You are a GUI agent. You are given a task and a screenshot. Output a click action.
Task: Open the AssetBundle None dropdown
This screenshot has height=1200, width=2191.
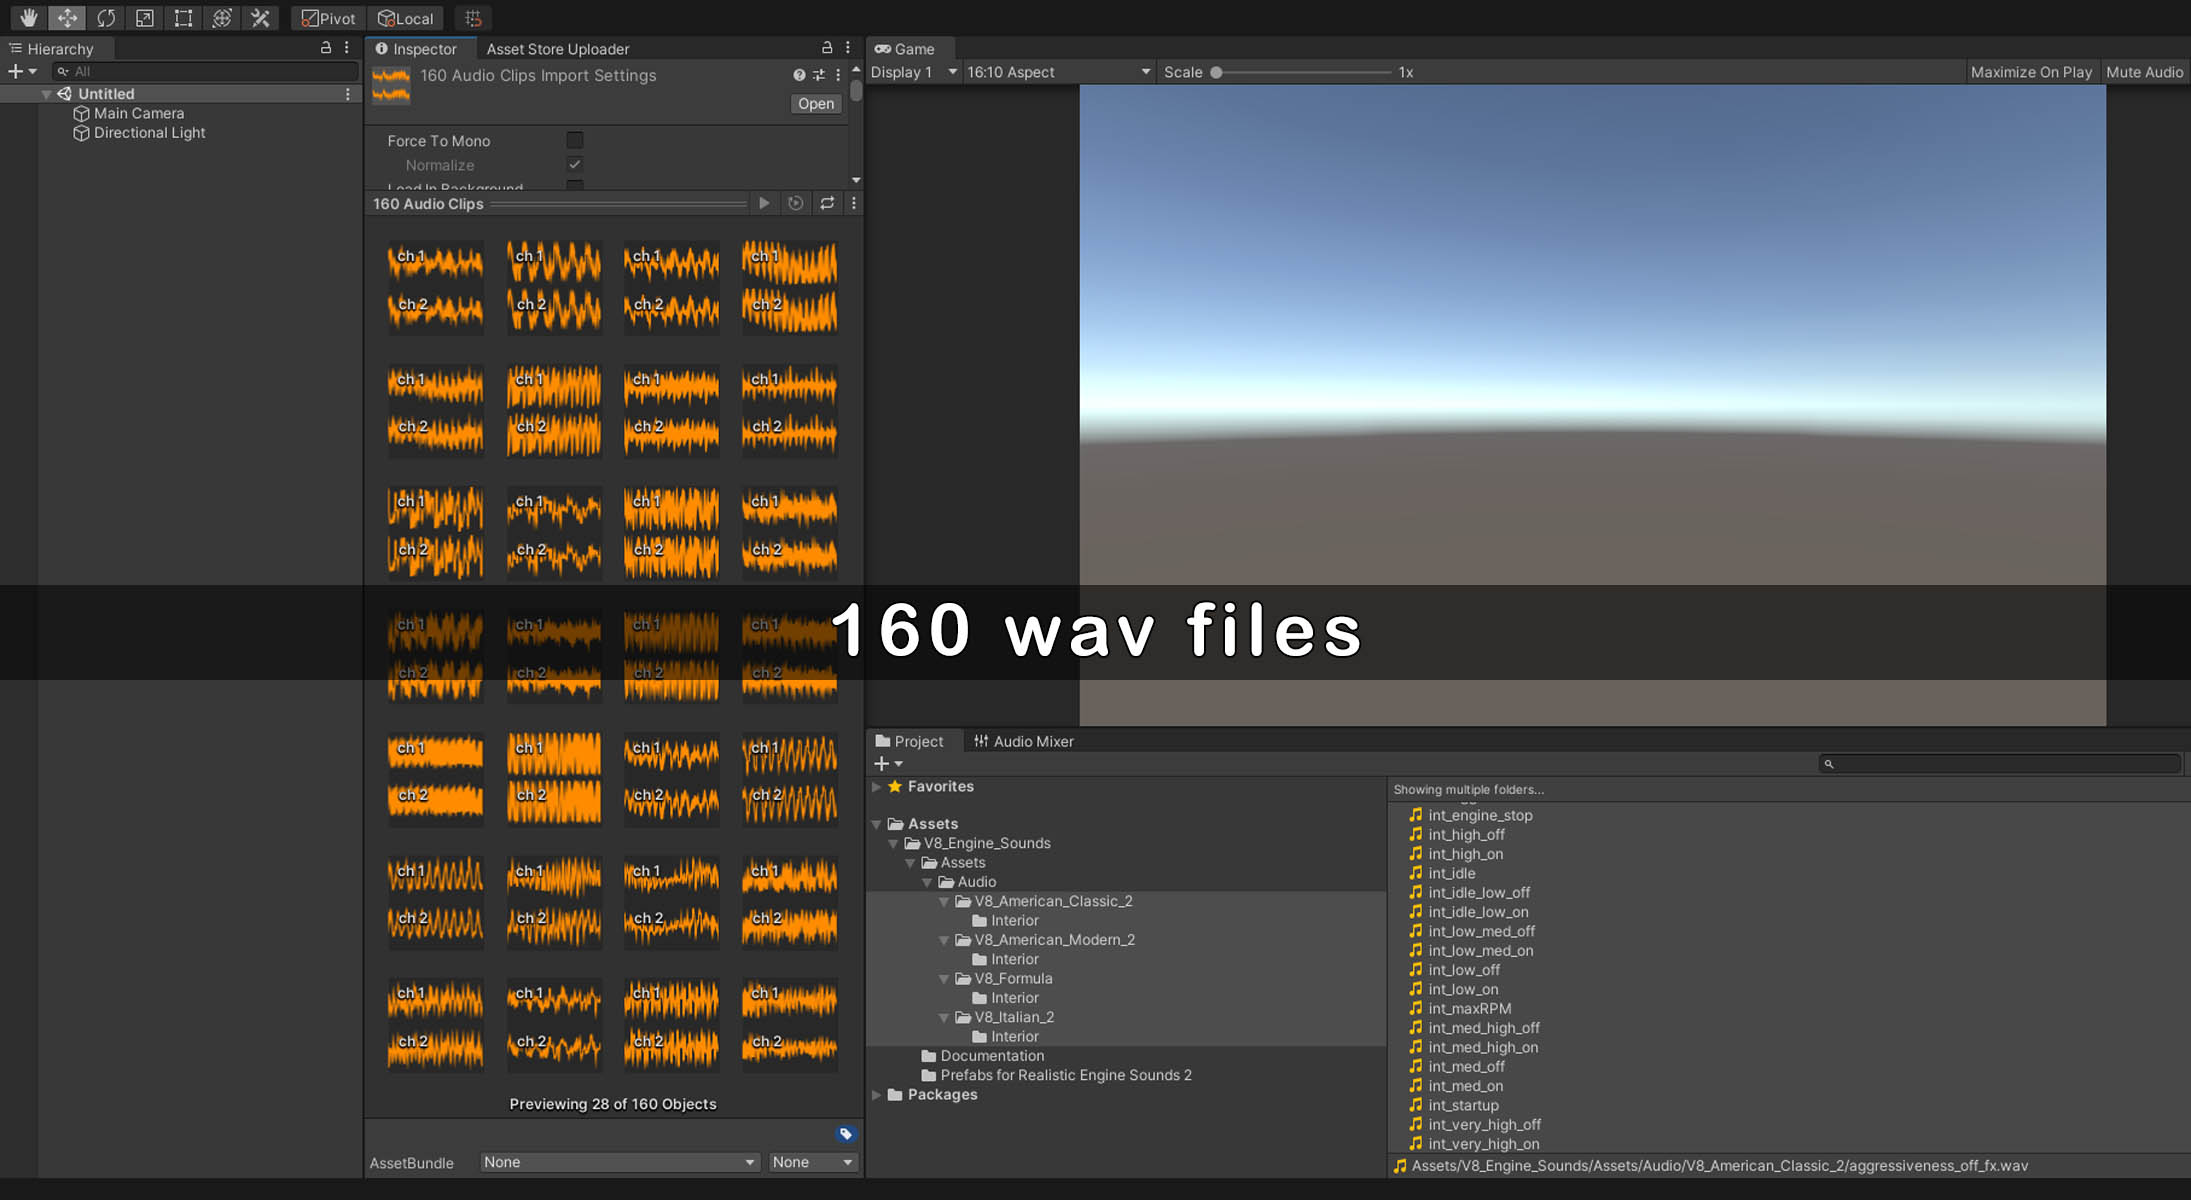[x=618, y=1162]
